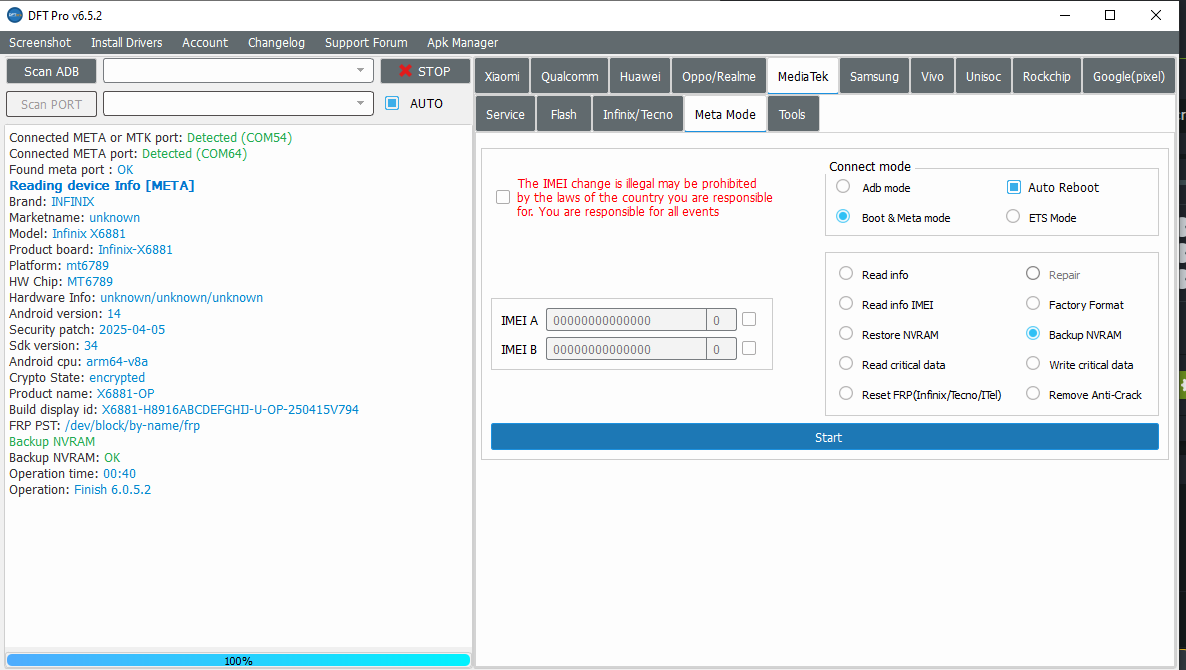Check the IMEI change disclaimer checkbox
The height and width of the screenshot is (670, 1186).
click(503, 197)
